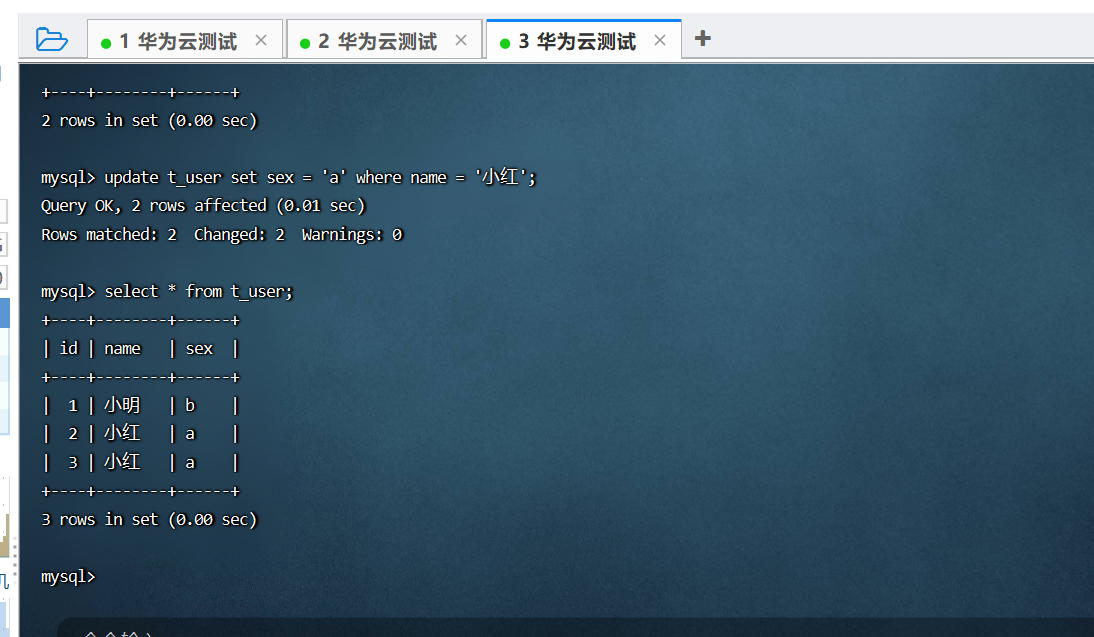1094x637 pixels.
Task: Click '2 rows in set (0.00 sec)' line
Action: tap(149, 120)
